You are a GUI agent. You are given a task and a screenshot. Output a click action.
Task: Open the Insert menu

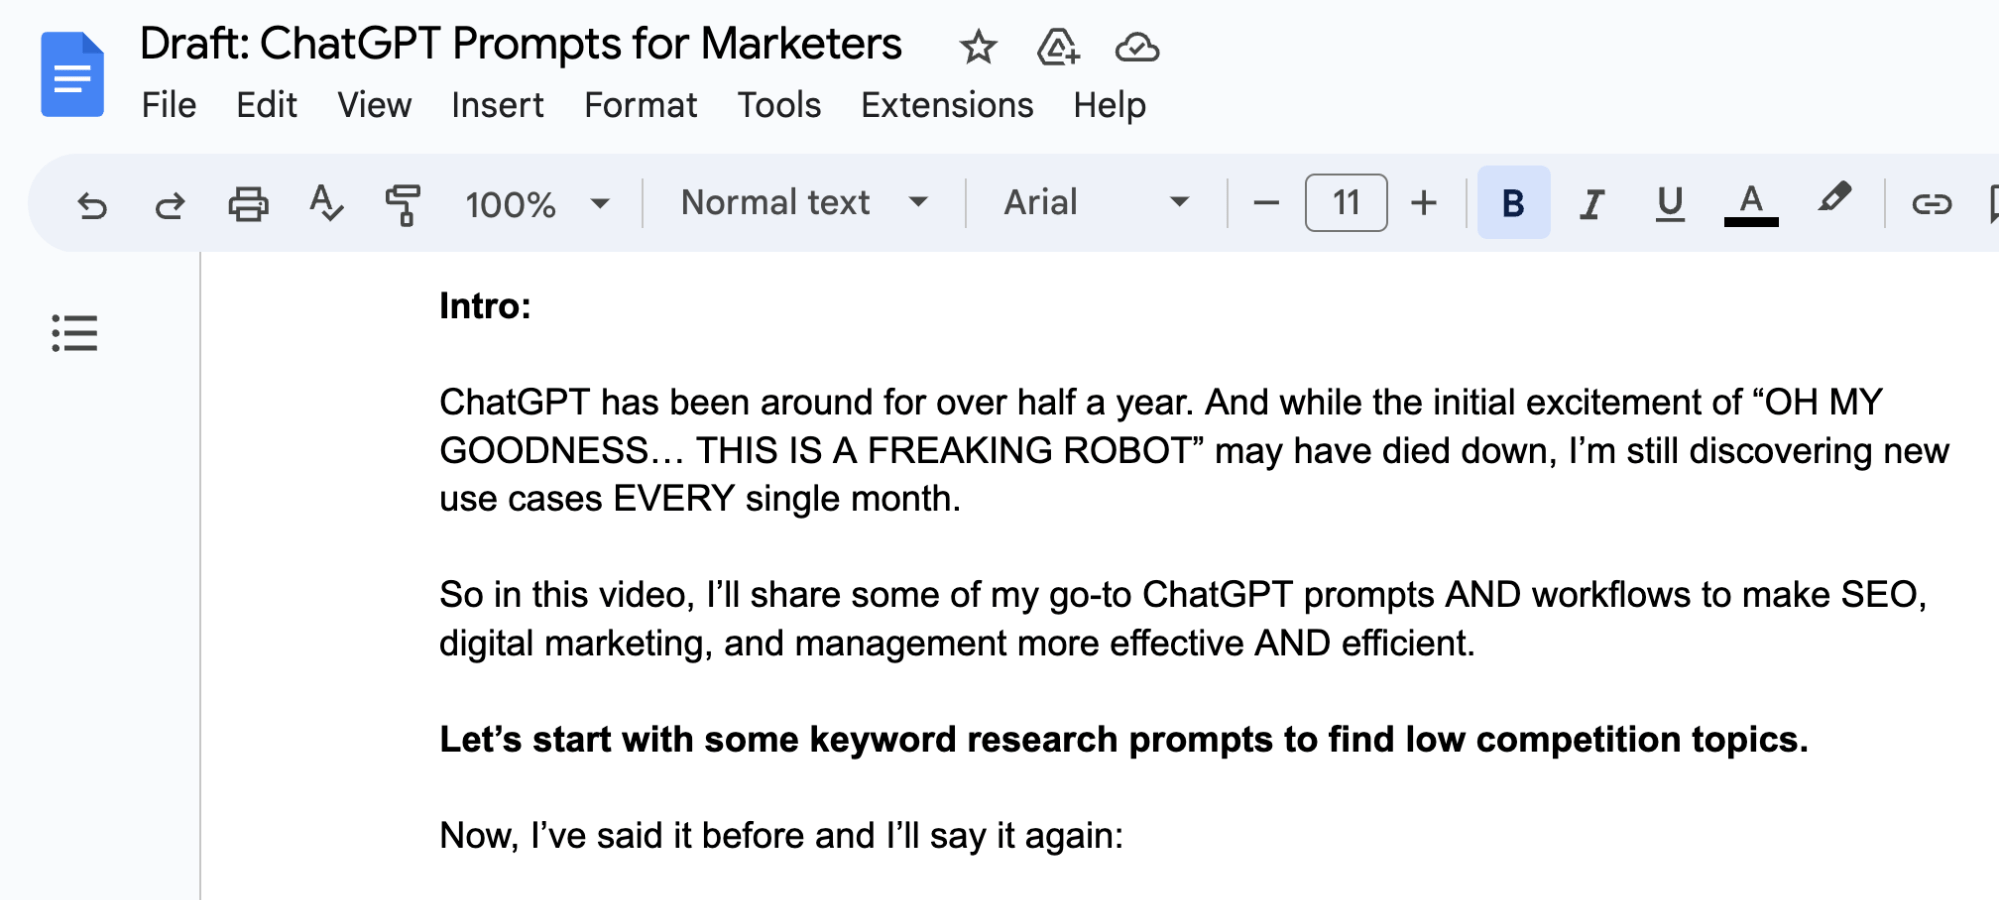(x=498, y=104)
